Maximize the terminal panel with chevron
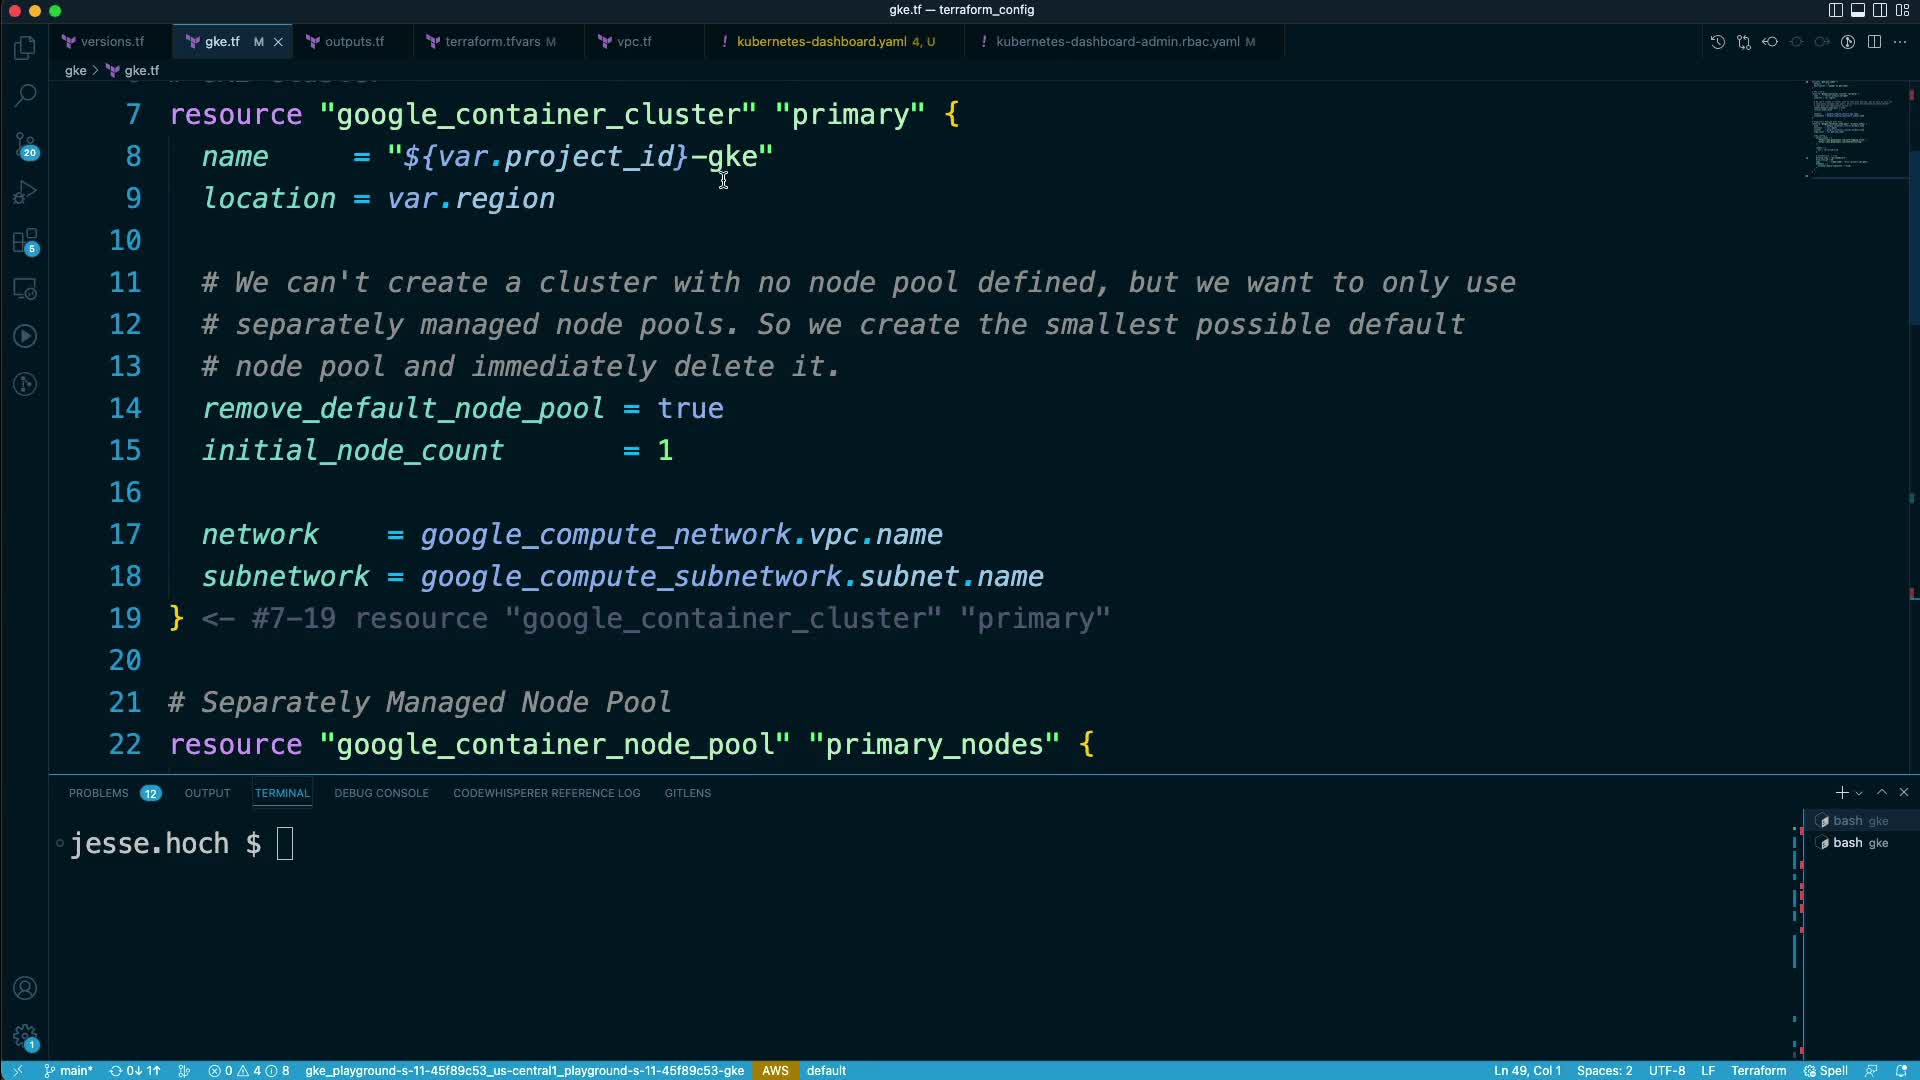This screenshot has width=1920, height=1080. point(1882,792)
